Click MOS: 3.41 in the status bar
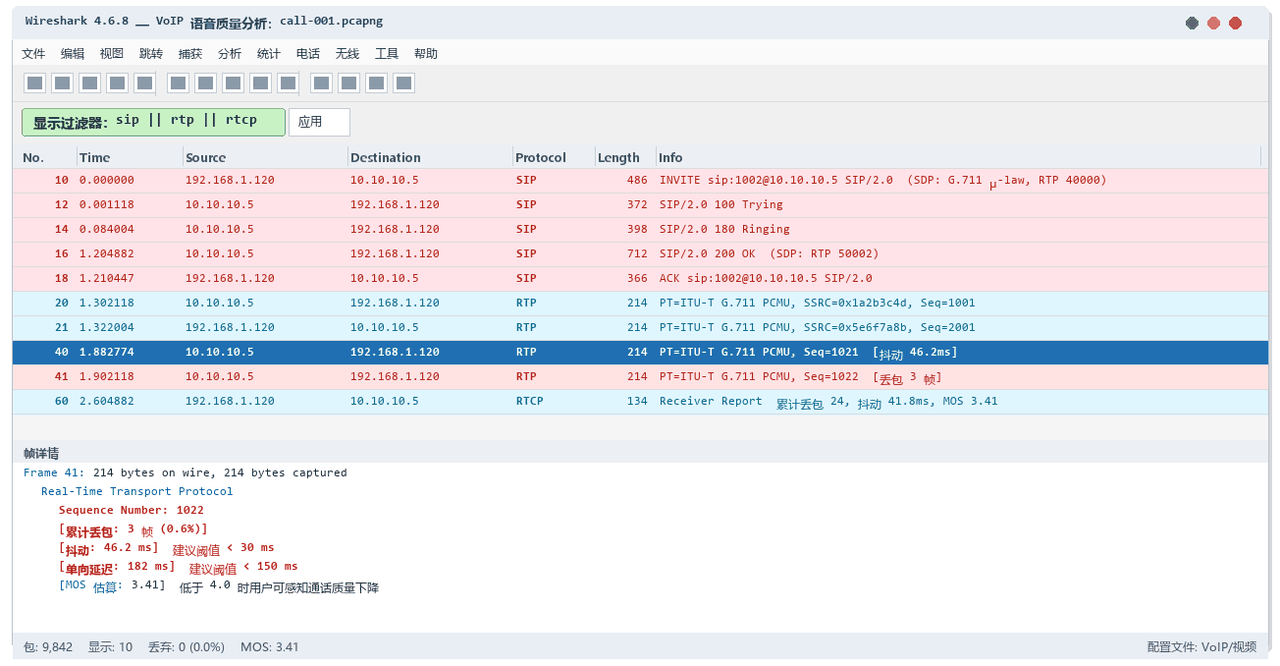Viewport: 1280px width, 666px height. 270,647
